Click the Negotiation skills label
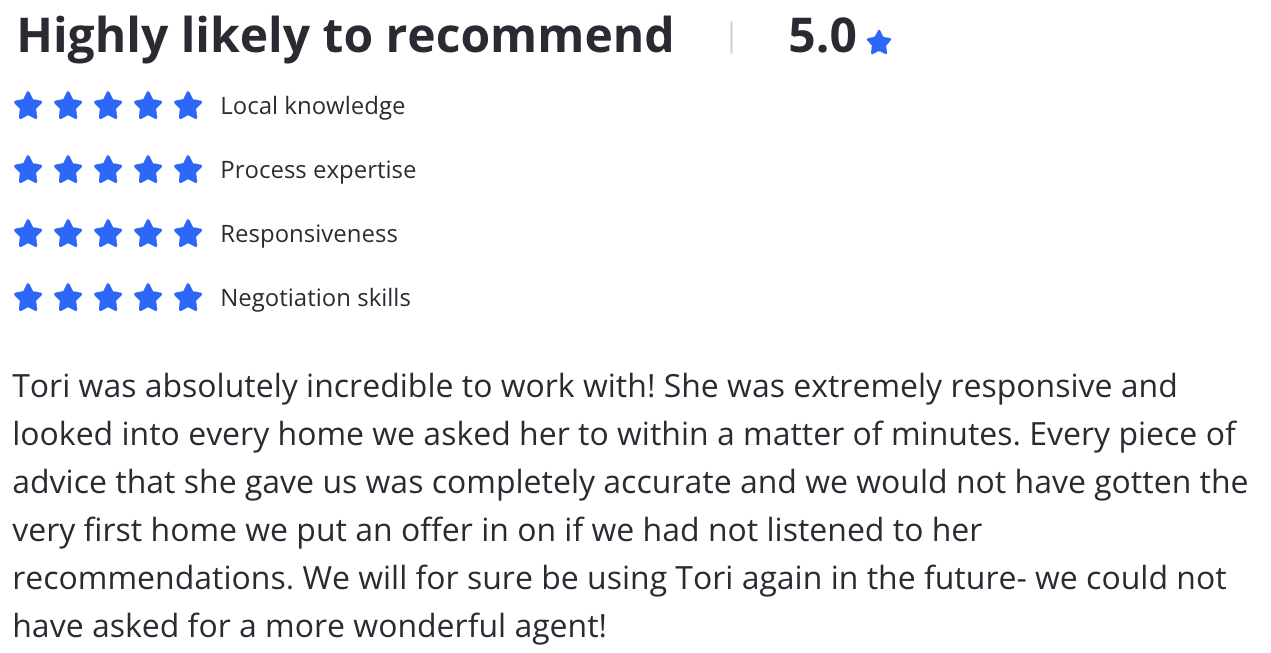 [x=315, y=298]
